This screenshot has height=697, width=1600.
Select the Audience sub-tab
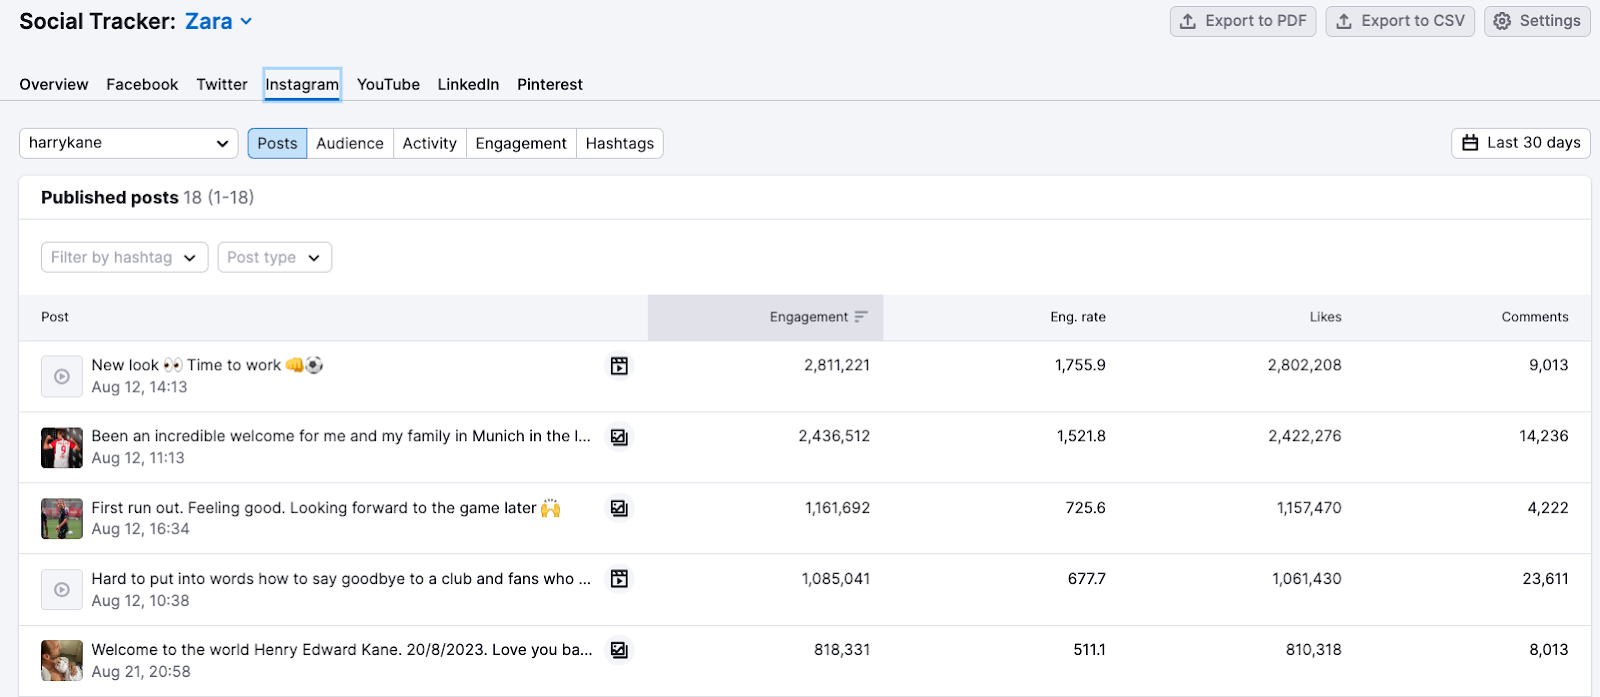(x=349, y=143)
